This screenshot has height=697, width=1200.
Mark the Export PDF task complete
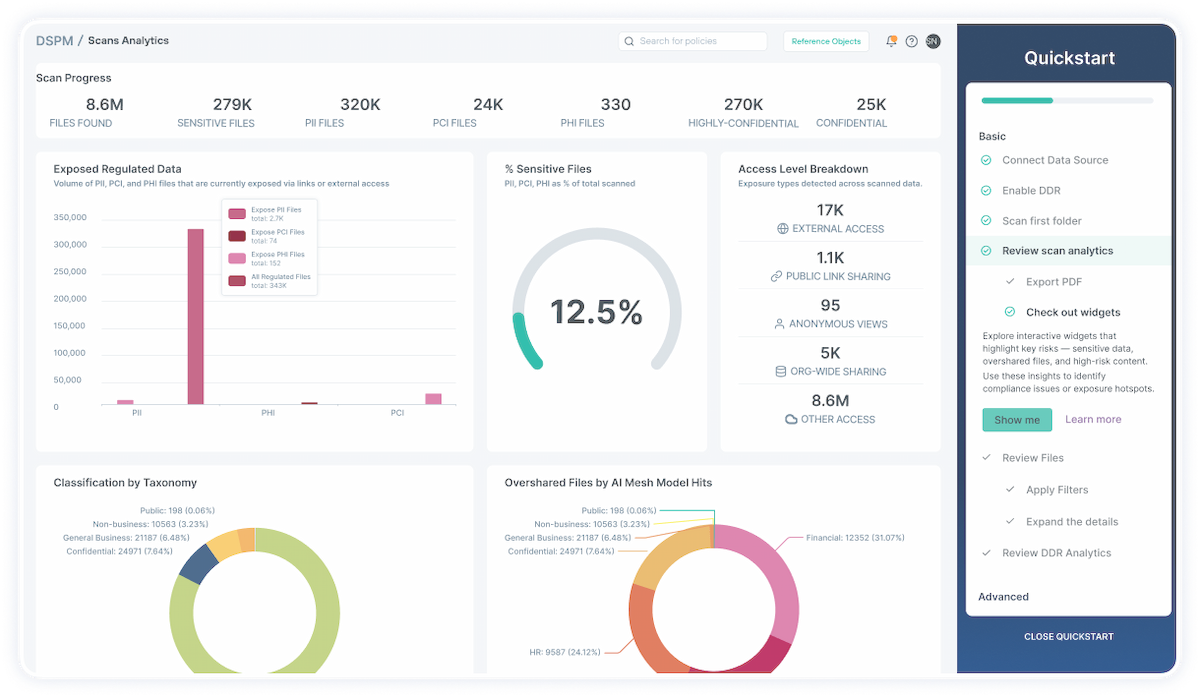(1012, 281)
